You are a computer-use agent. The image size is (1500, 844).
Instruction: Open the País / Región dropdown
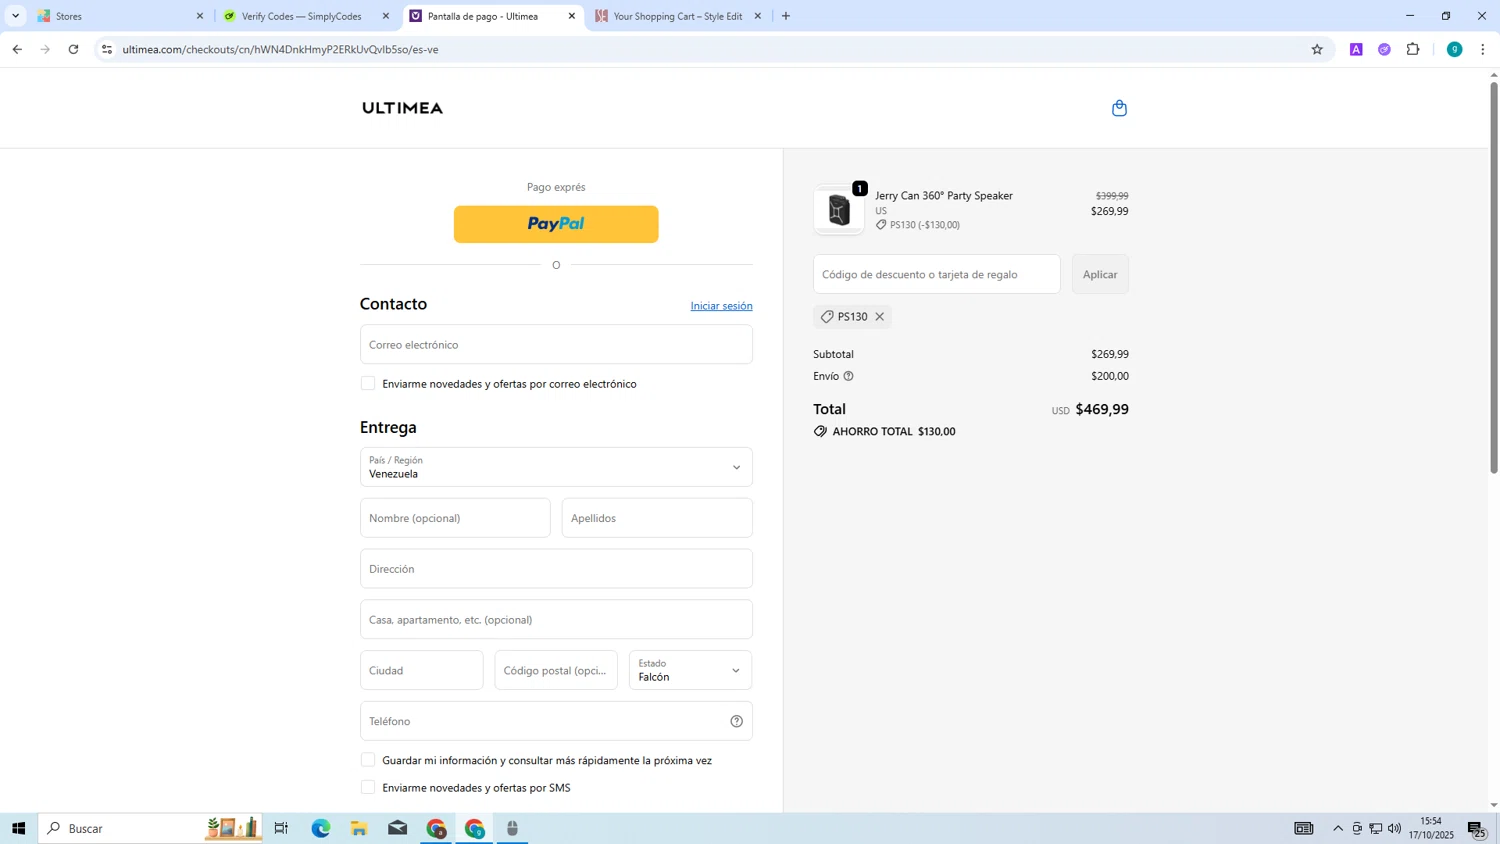tap(556, 467)
